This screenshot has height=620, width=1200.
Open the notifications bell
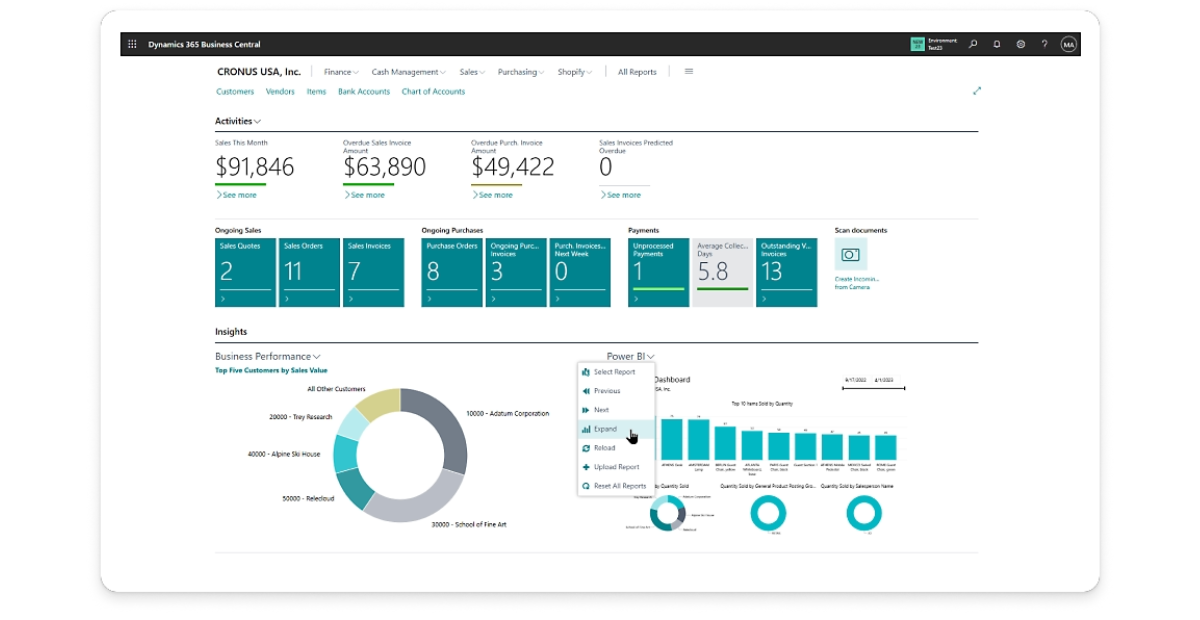click(x=997, y=44)
